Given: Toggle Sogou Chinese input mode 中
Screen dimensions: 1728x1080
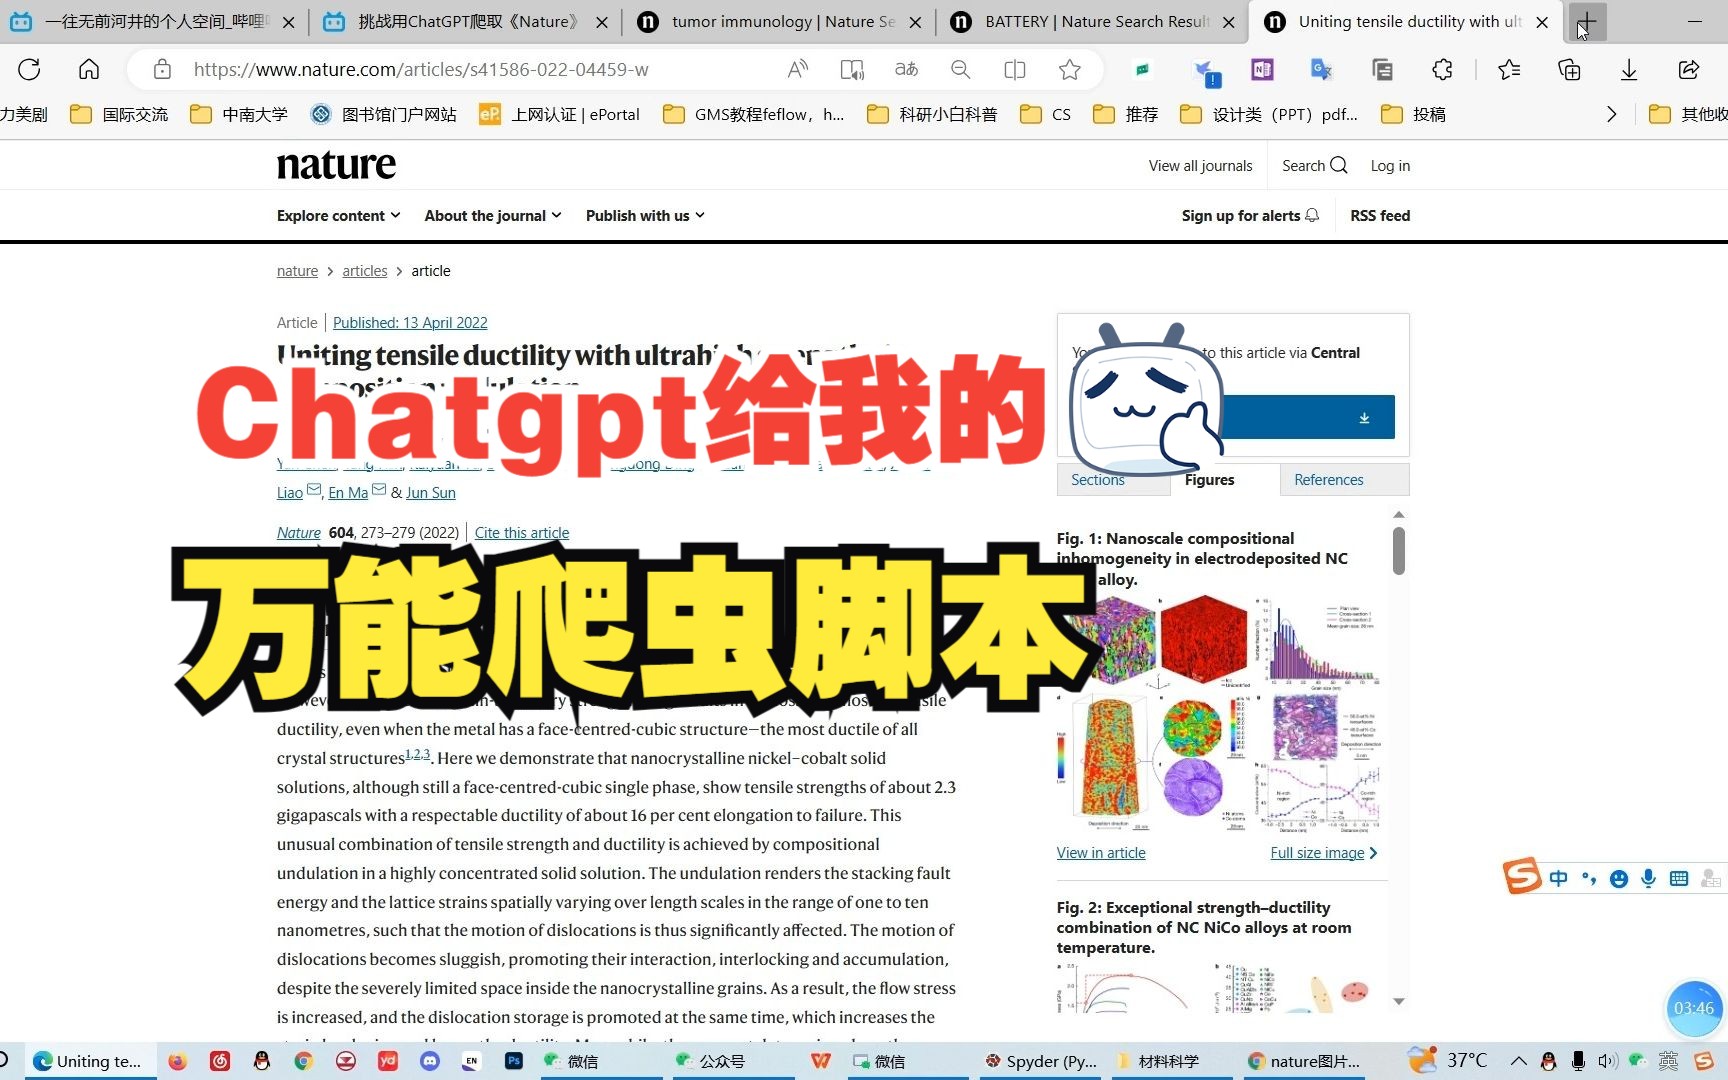Looking at the screenshot, I should pyautogui.click(x=1558, y=878).
